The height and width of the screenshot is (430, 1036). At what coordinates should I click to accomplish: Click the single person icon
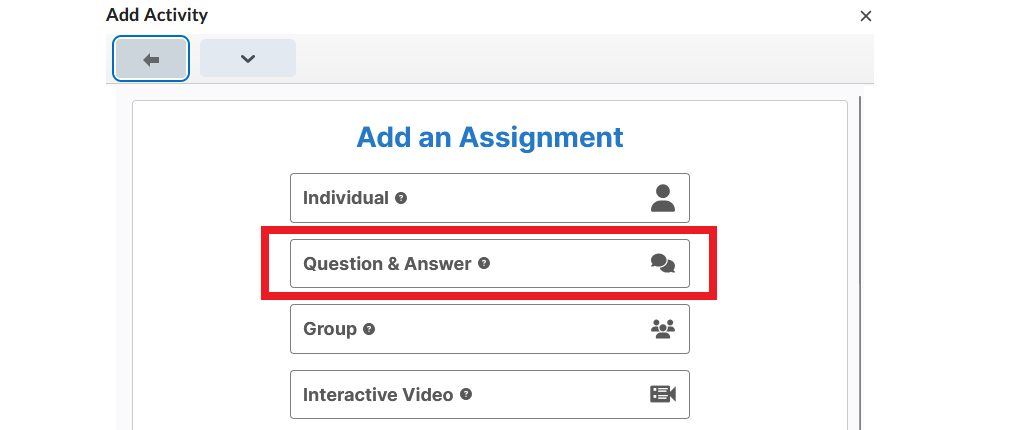coord(663,198)
